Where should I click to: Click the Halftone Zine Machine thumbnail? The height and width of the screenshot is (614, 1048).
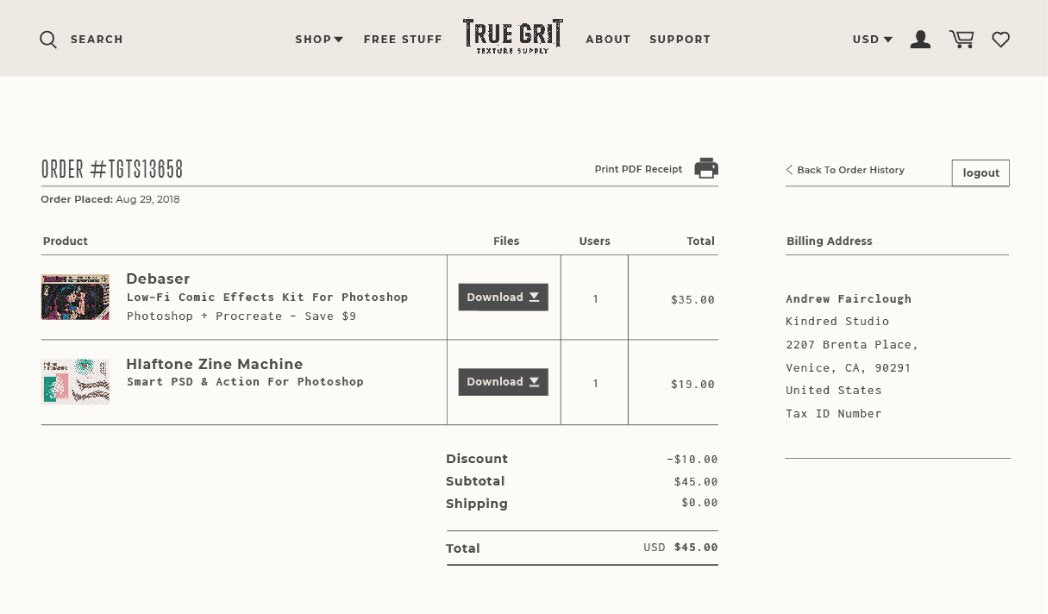(x=75, y=382)
